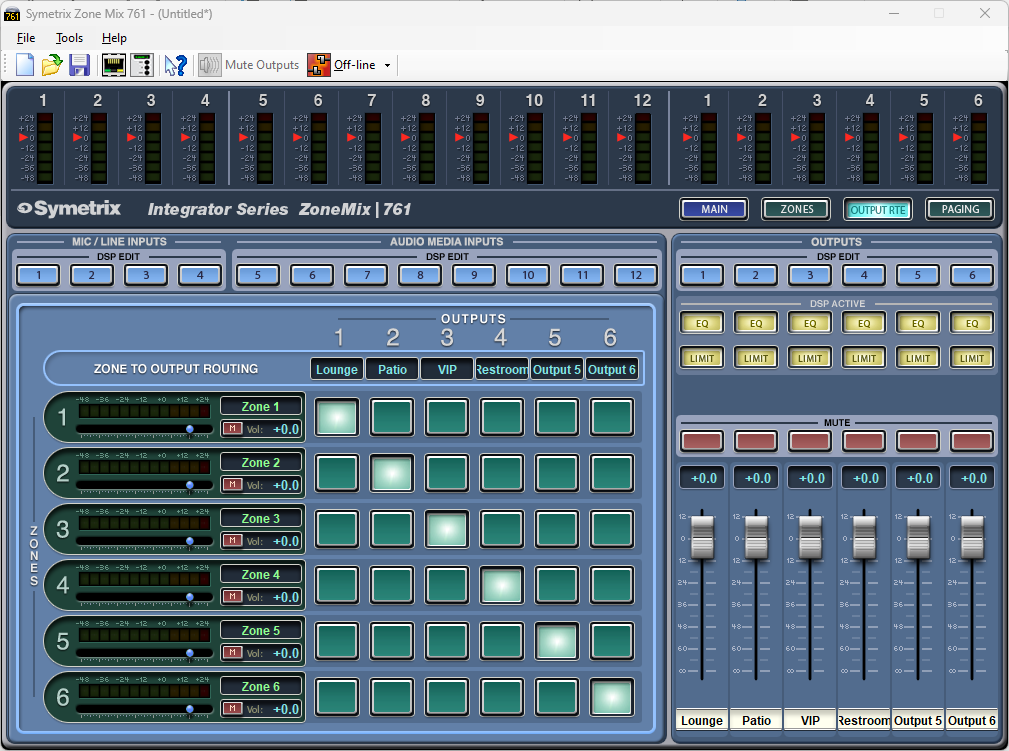Open the Help menu
1009x751 pixels.
[114, 37]
